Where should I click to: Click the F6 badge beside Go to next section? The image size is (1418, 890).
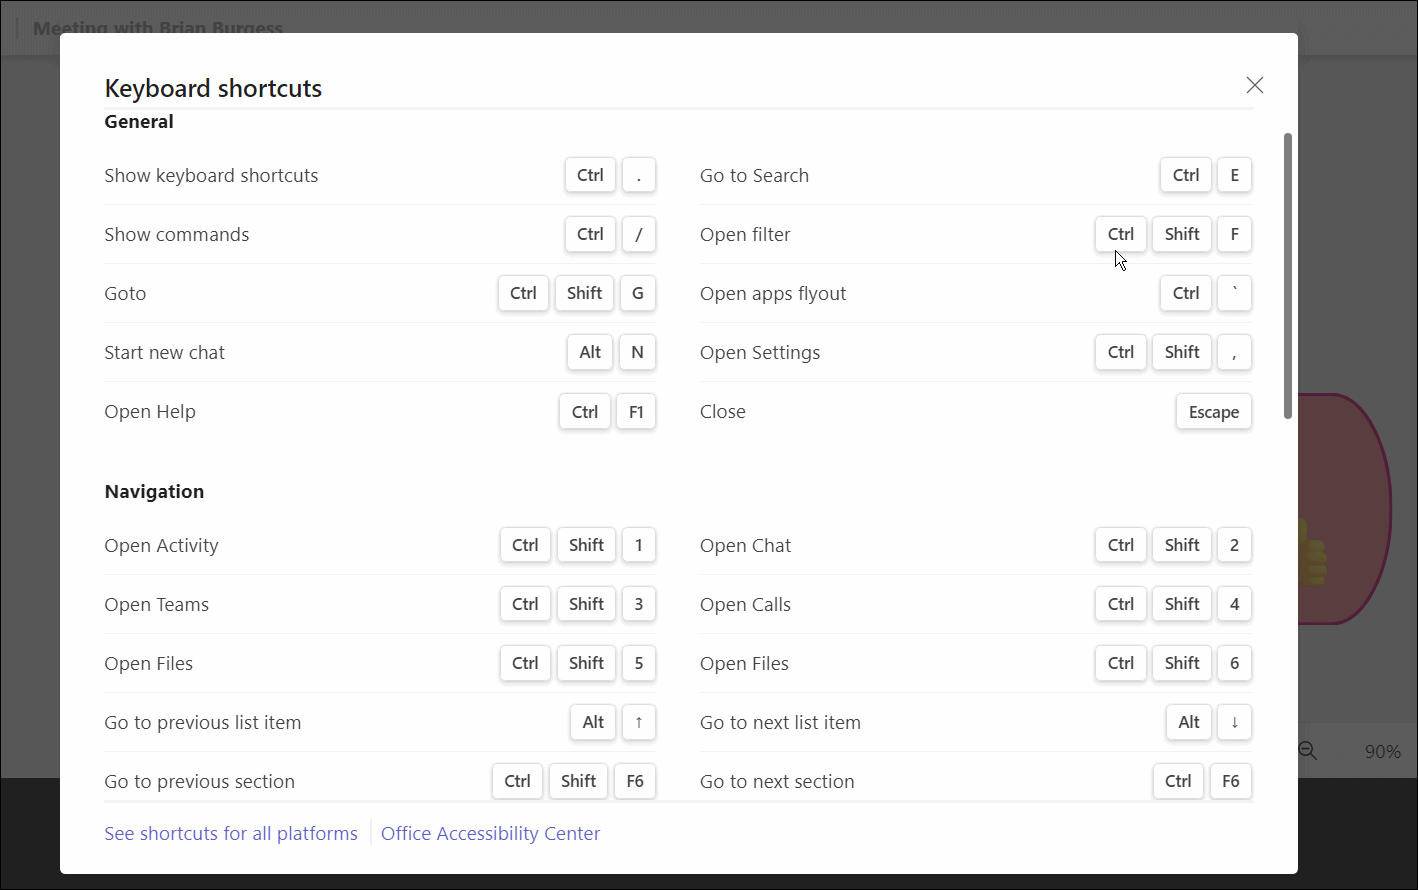pos(1230,781)
